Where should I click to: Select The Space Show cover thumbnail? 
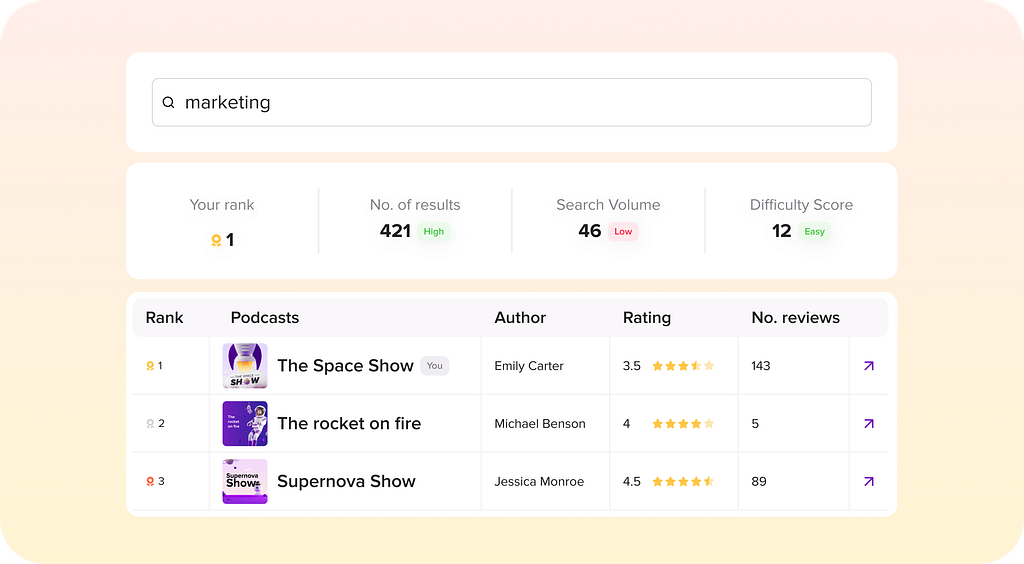coord(245,366)
